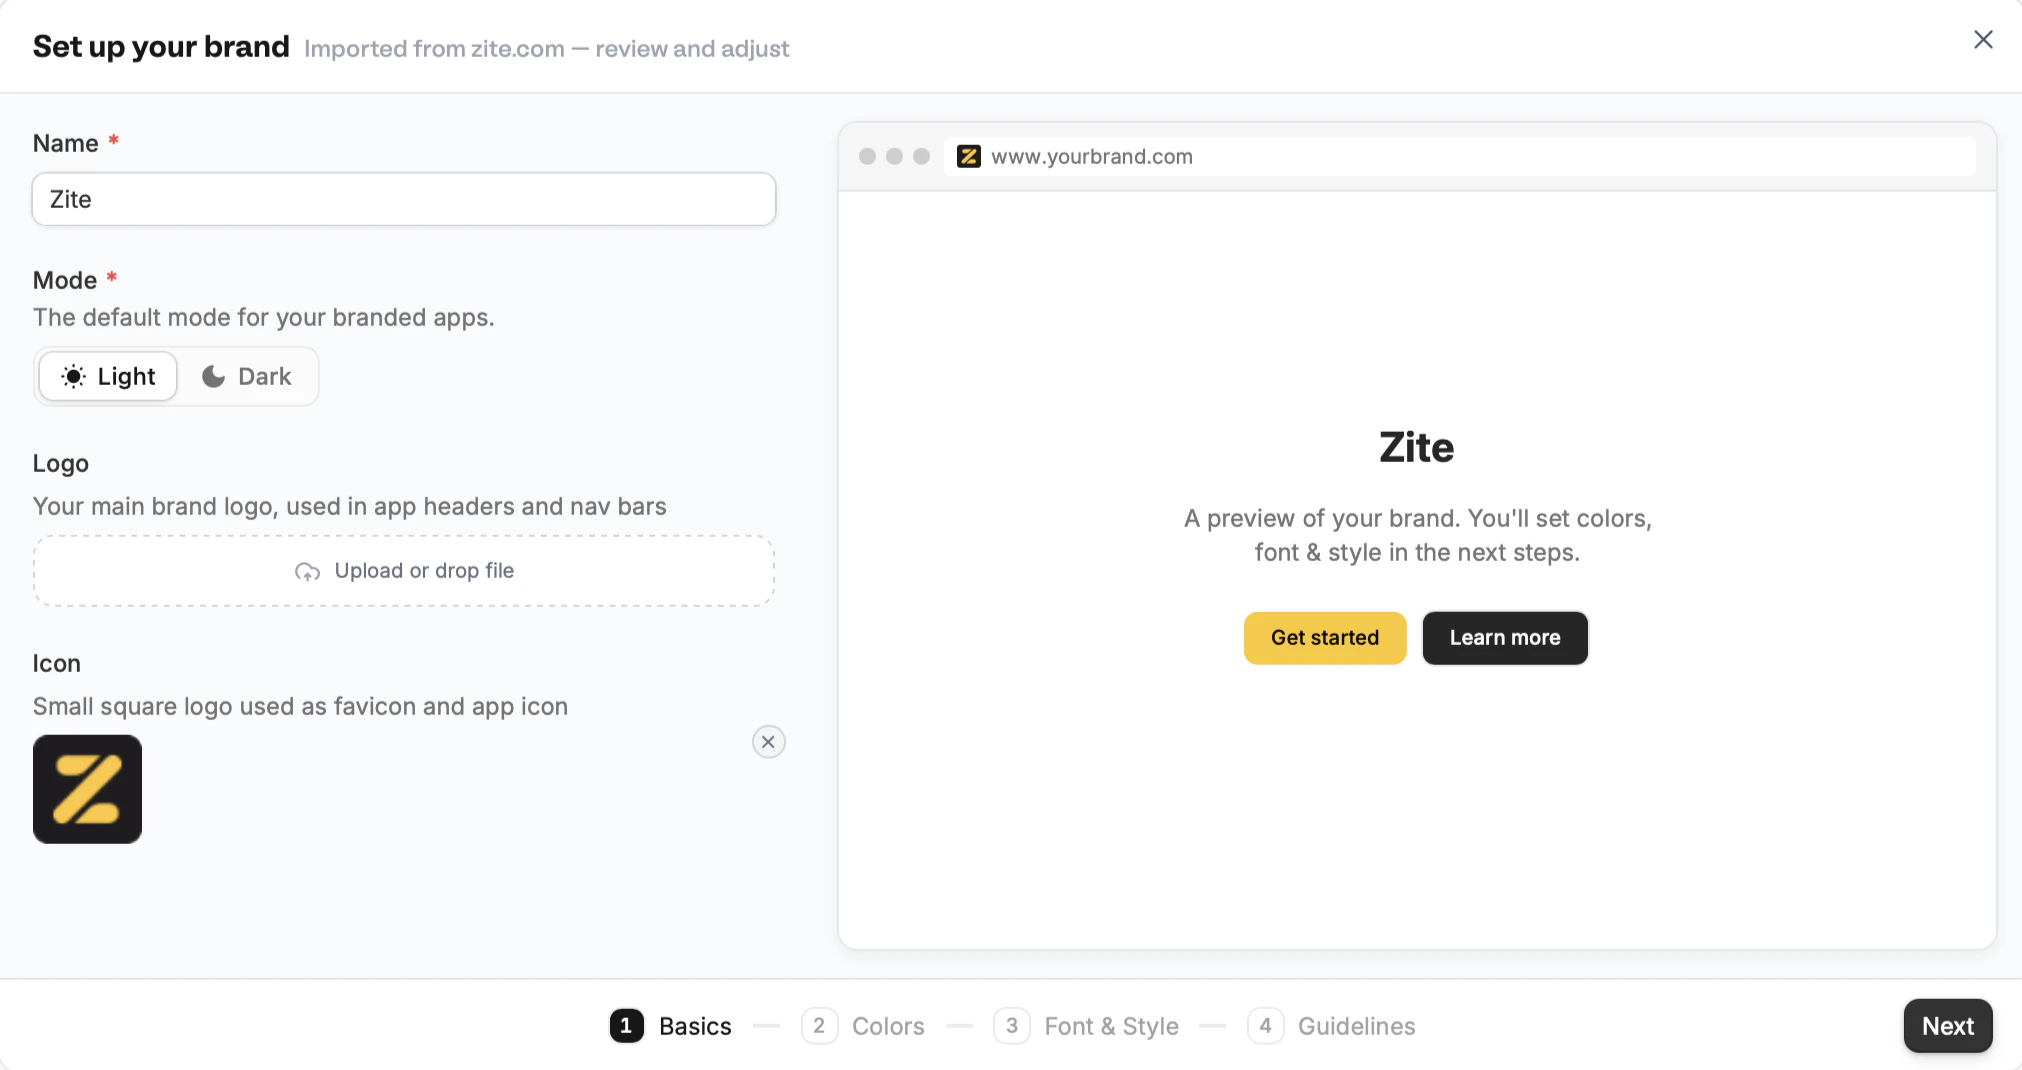Click 'Imported from zite.com — review and adjust' text
This screenshot has height=1070, width=2022.
pos(546,49)
